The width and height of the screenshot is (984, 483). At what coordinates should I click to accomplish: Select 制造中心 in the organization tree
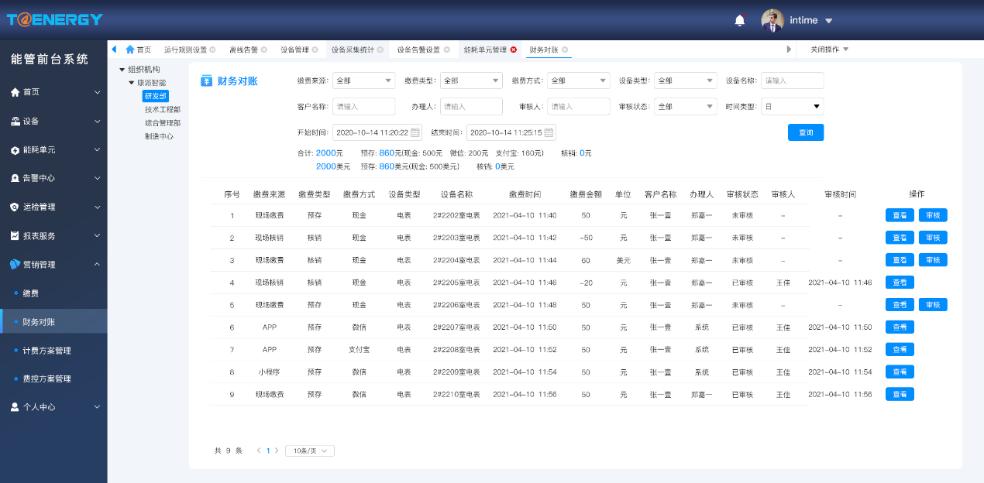(159, 136)
